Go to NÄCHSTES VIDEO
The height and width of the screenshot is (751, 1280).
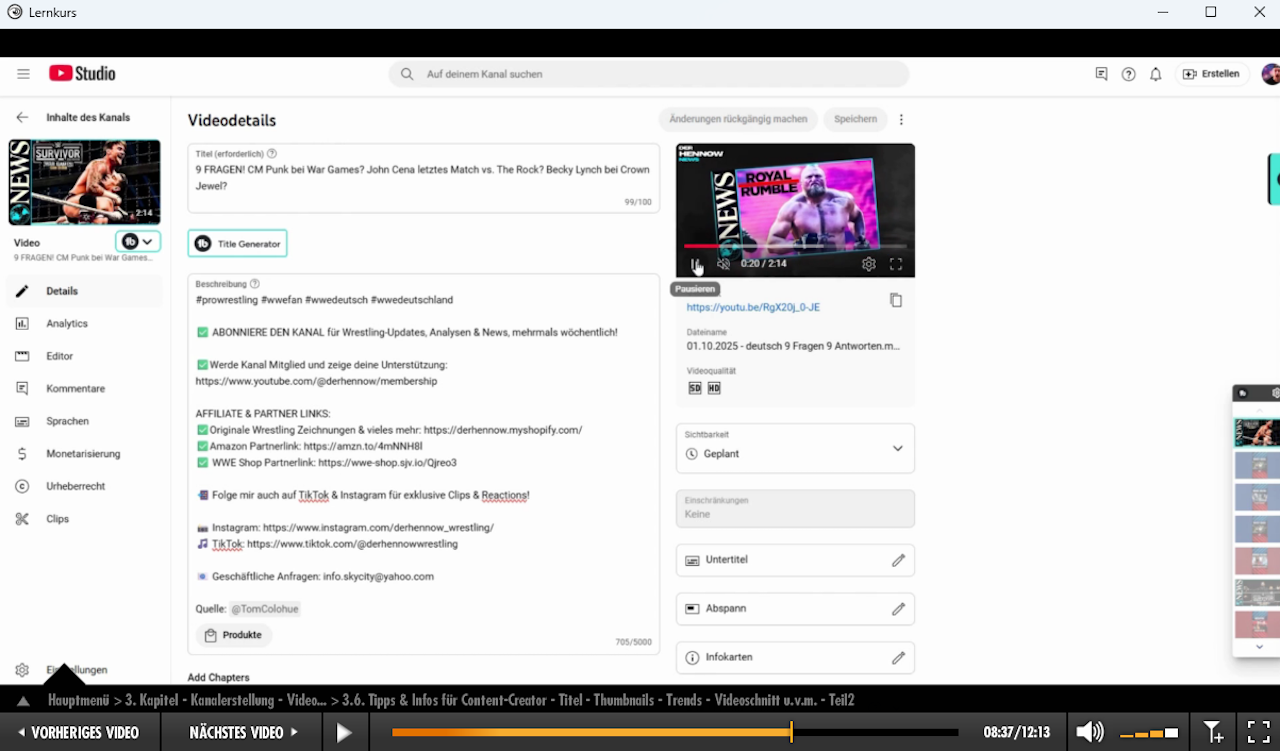243,732
